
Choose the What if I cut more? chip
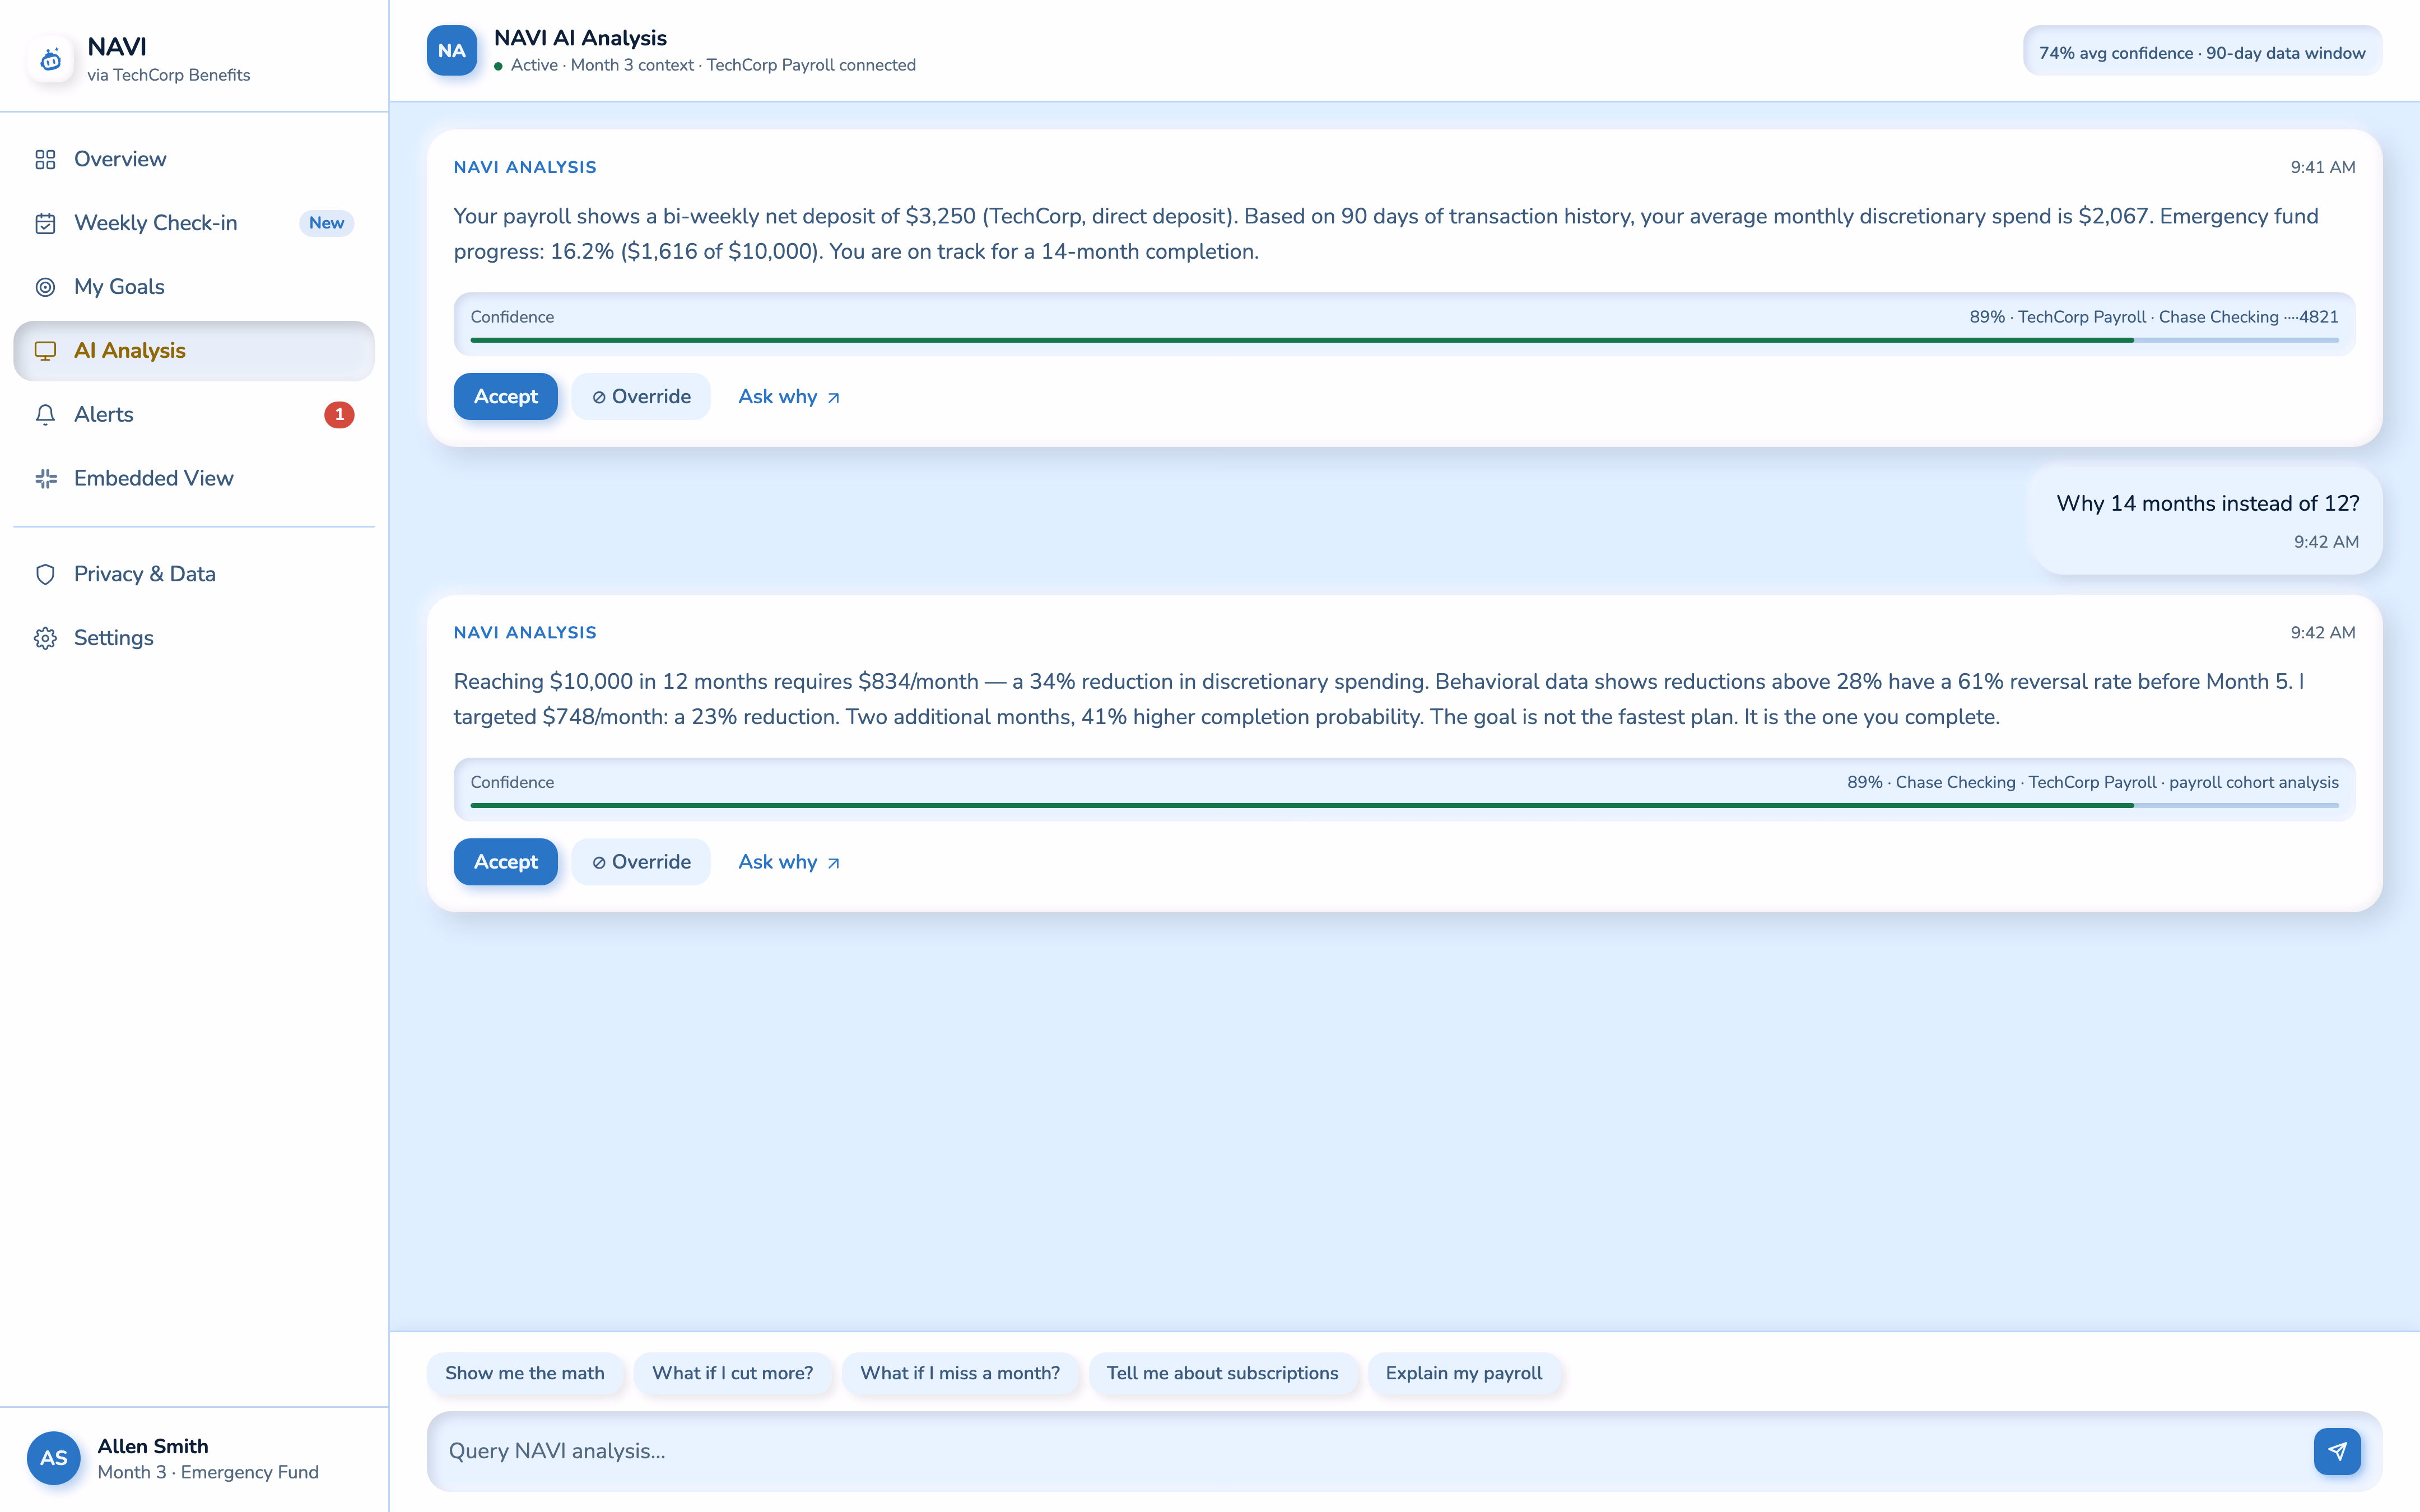[733, 1373]
